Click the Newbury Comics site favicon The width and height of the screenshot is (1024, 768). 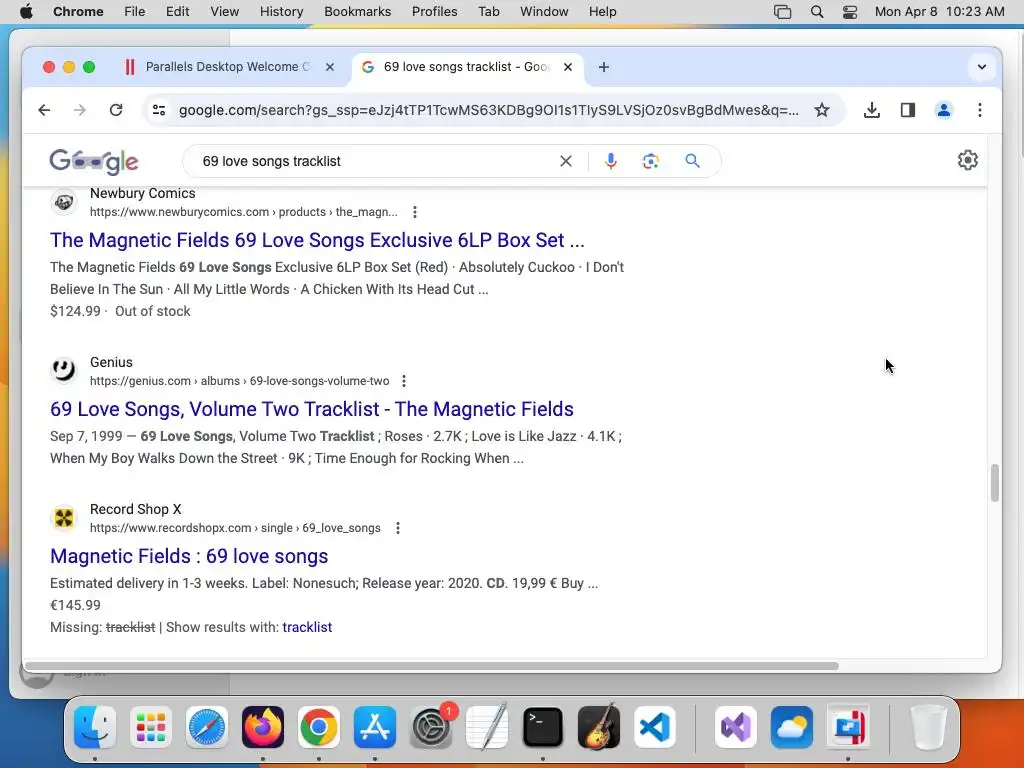coord(64,202)
